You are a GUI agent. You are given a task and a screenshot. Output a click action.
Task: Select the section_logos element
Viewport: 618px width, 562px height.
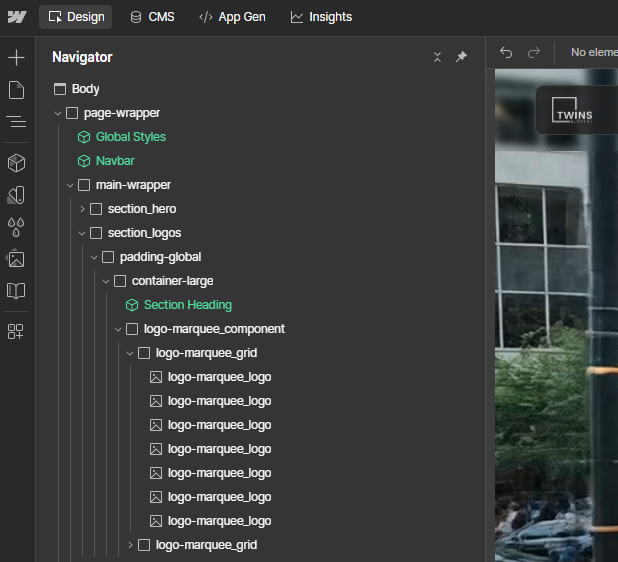coord(144,233)
